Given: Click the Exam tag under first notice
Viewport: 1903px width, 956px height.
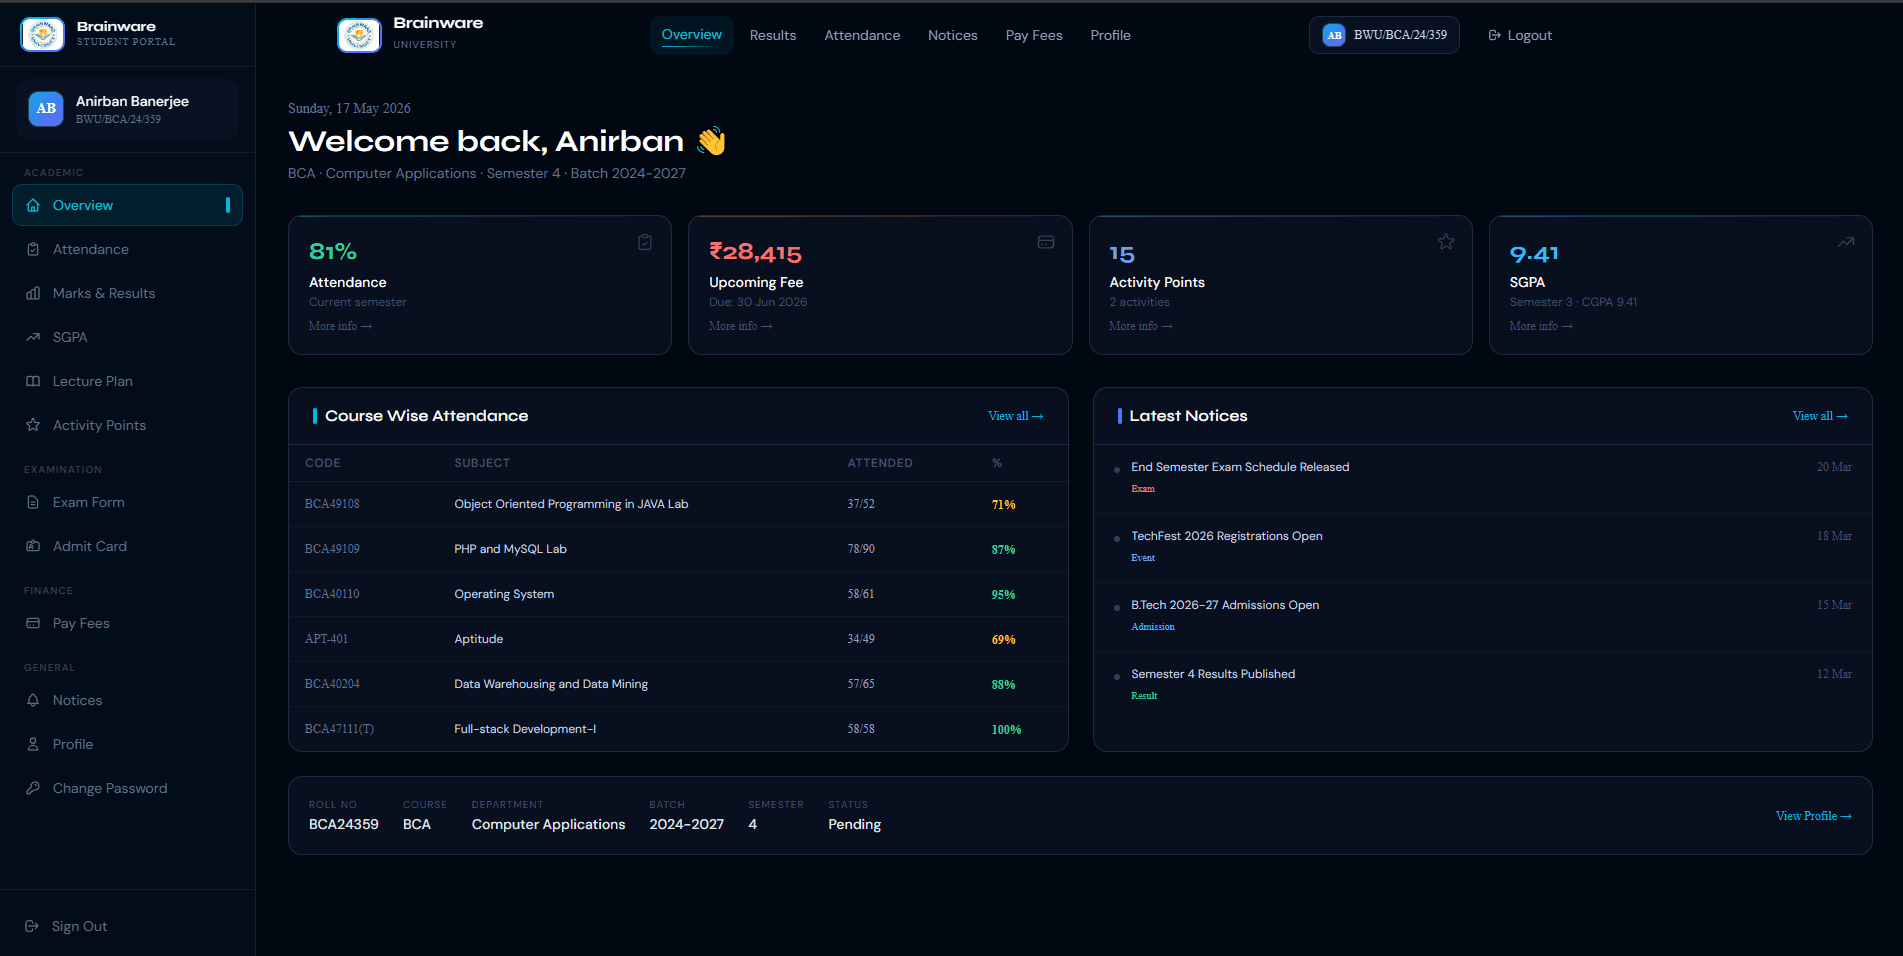Looking at the screenshot, I should pyautogui.click(x=1143, y=489).
